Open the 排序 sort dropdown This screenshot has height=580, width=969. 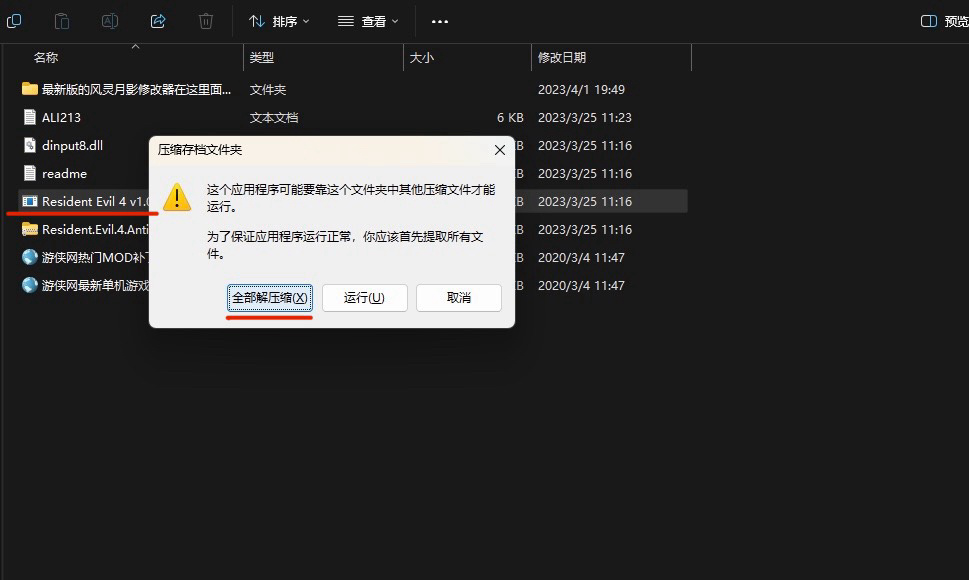[279, 21]
